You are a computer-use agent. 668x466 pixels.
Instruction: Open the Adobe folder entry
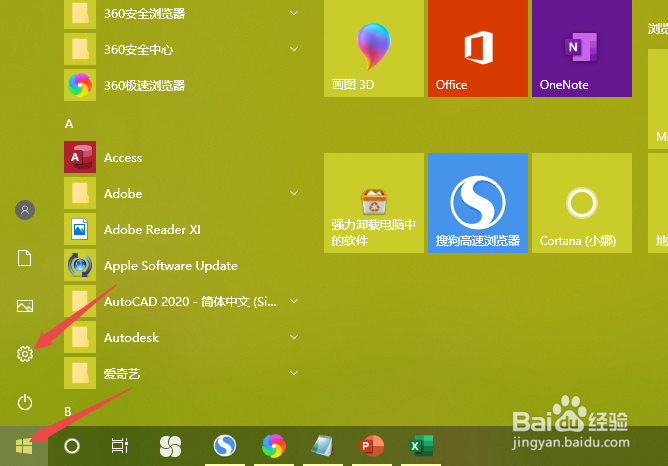click(183, 193)
